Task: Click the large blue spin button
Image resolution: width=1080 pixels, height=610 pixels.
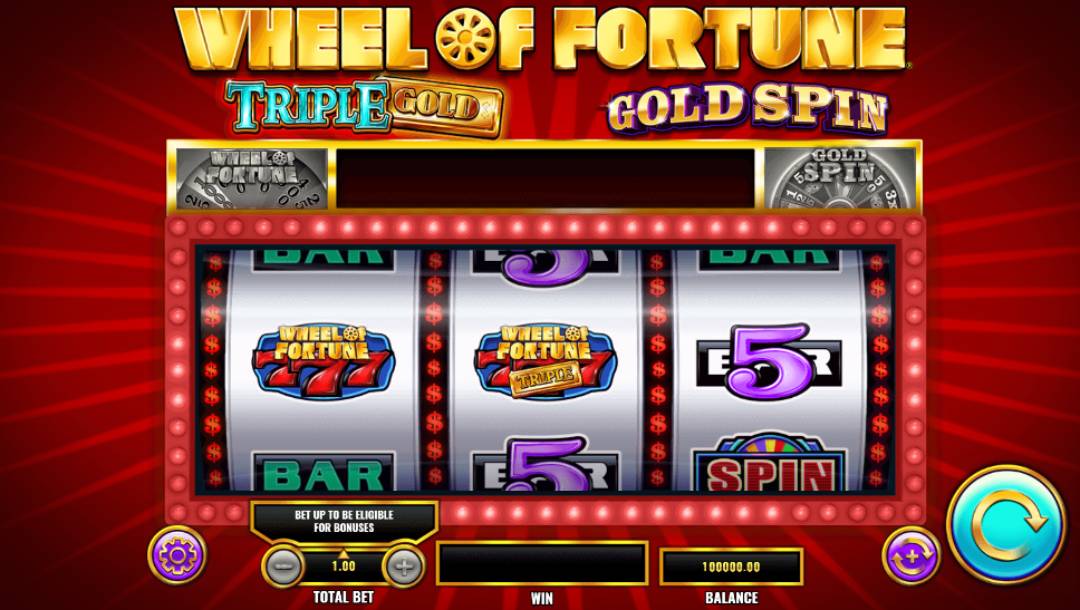Action: 1006,525
